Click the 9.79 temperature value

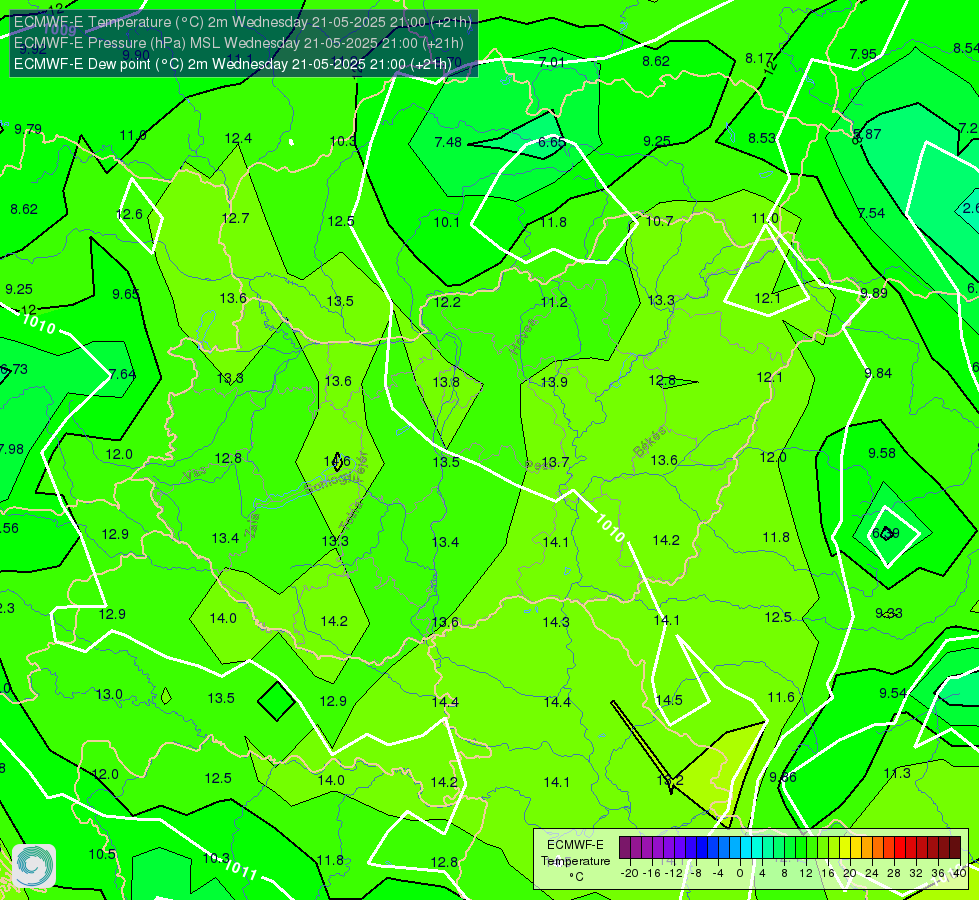click(x=28, y=129)
